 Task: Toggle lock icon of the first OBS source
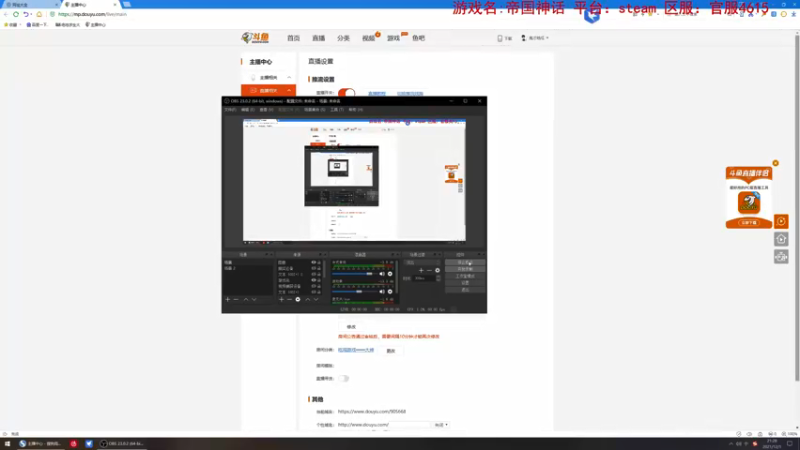319,262
